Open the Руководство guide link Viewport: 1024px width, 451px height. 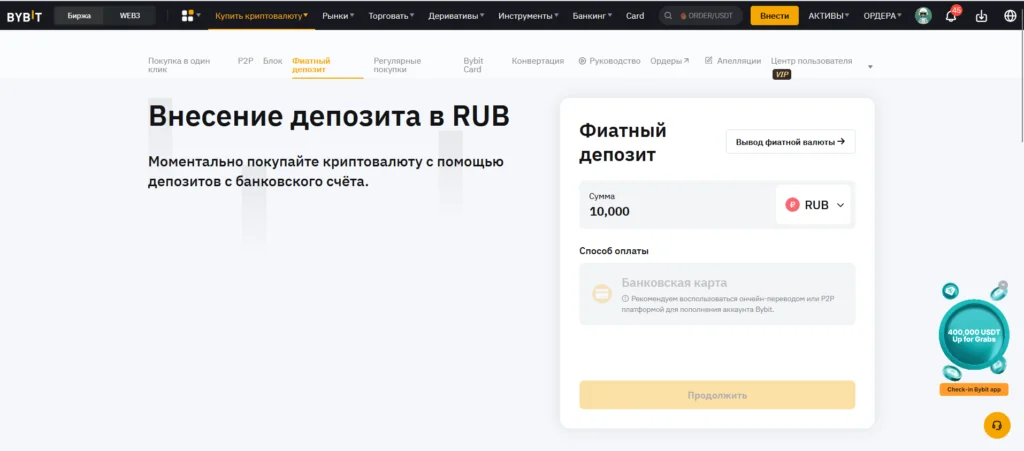[609, 61]
